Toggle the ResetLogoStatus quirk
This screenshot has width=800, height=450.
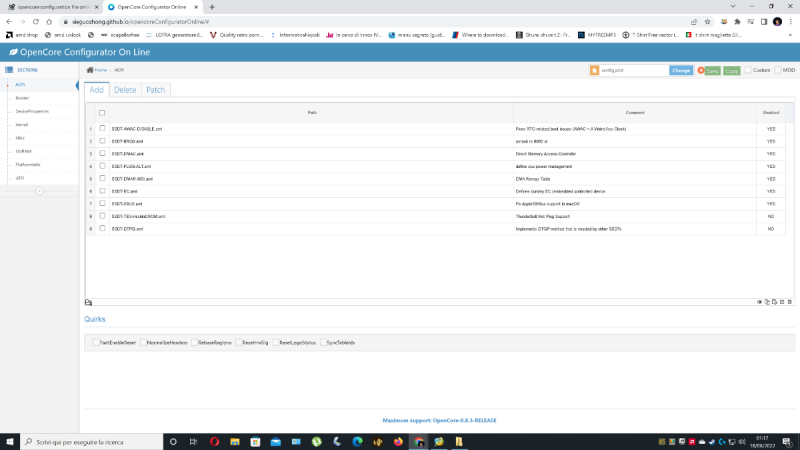tap(276, 342)
